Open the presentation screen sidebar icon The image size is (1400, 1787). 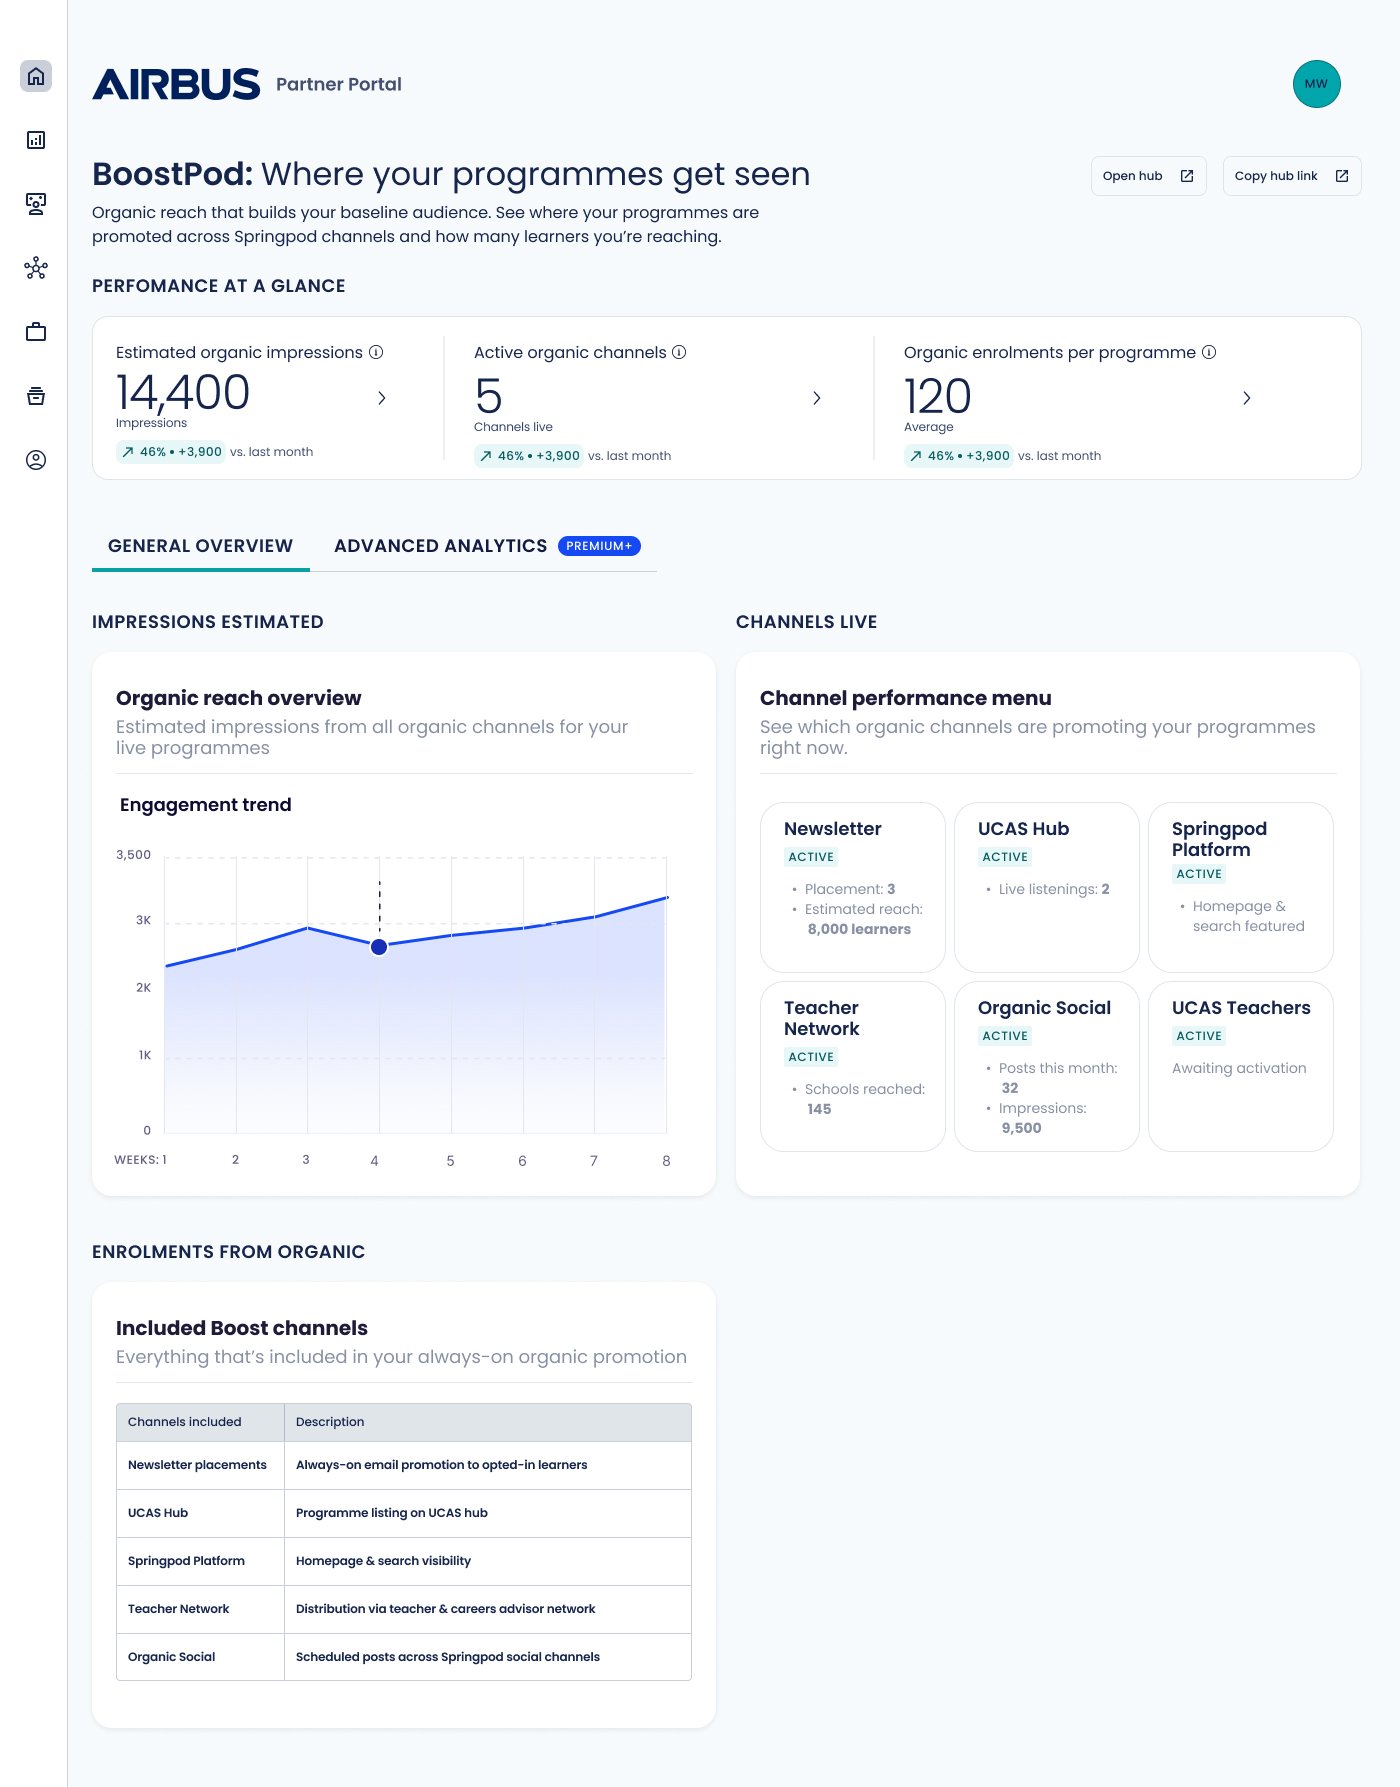pyautogui.click(x=36, y=204)
